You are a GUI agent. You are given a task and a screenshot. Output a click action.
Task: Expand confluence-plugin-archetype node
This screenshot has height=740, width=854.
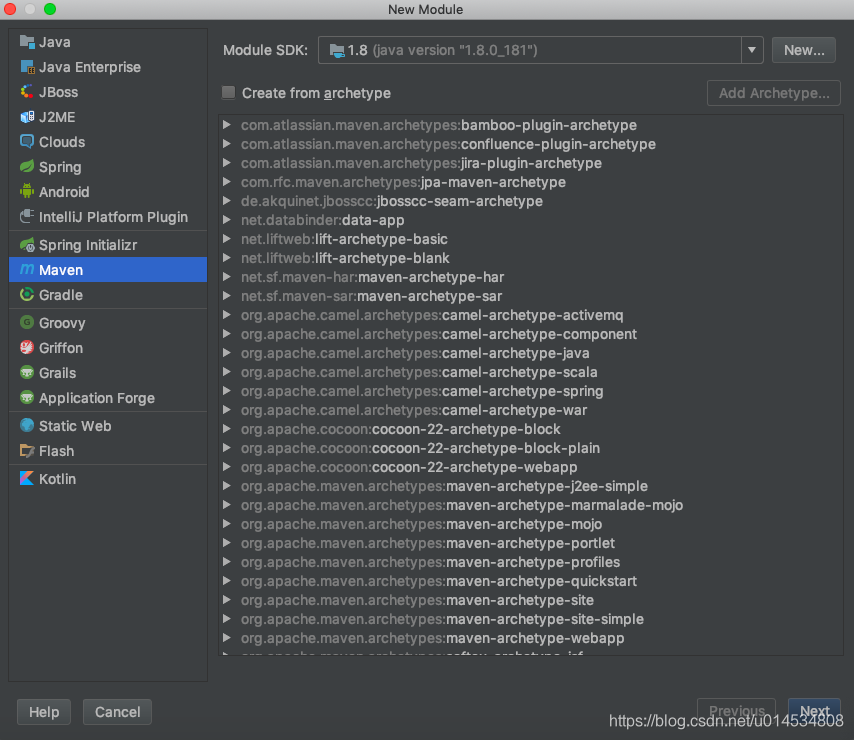(227, 144)
